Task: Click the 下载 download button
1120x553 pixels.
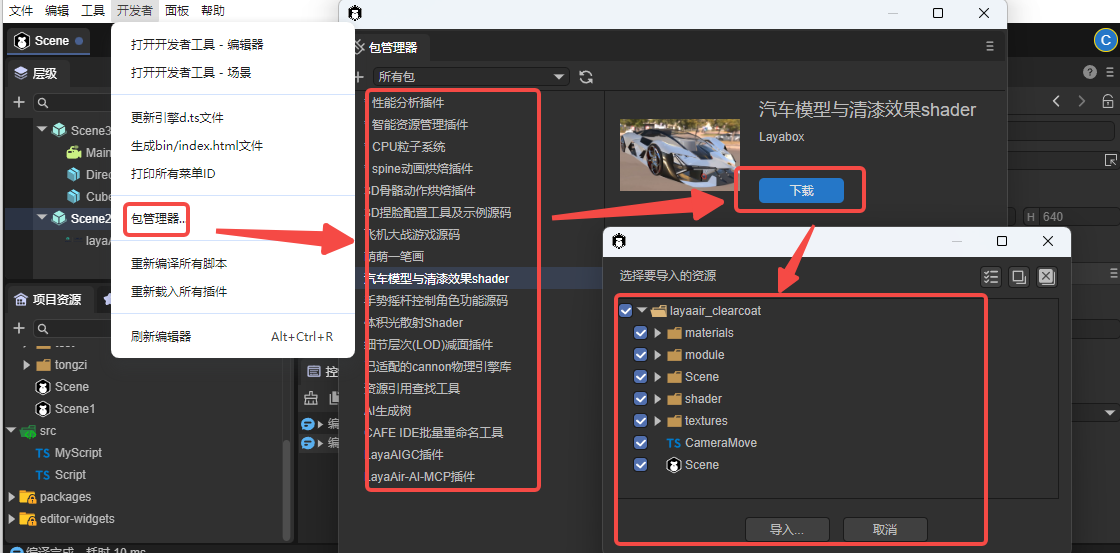Action: coord(801,191)
